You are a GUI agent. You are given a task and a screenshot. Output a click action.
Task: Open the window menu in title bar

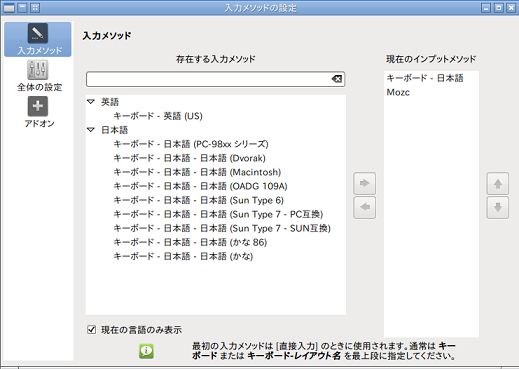pos(9,8)
